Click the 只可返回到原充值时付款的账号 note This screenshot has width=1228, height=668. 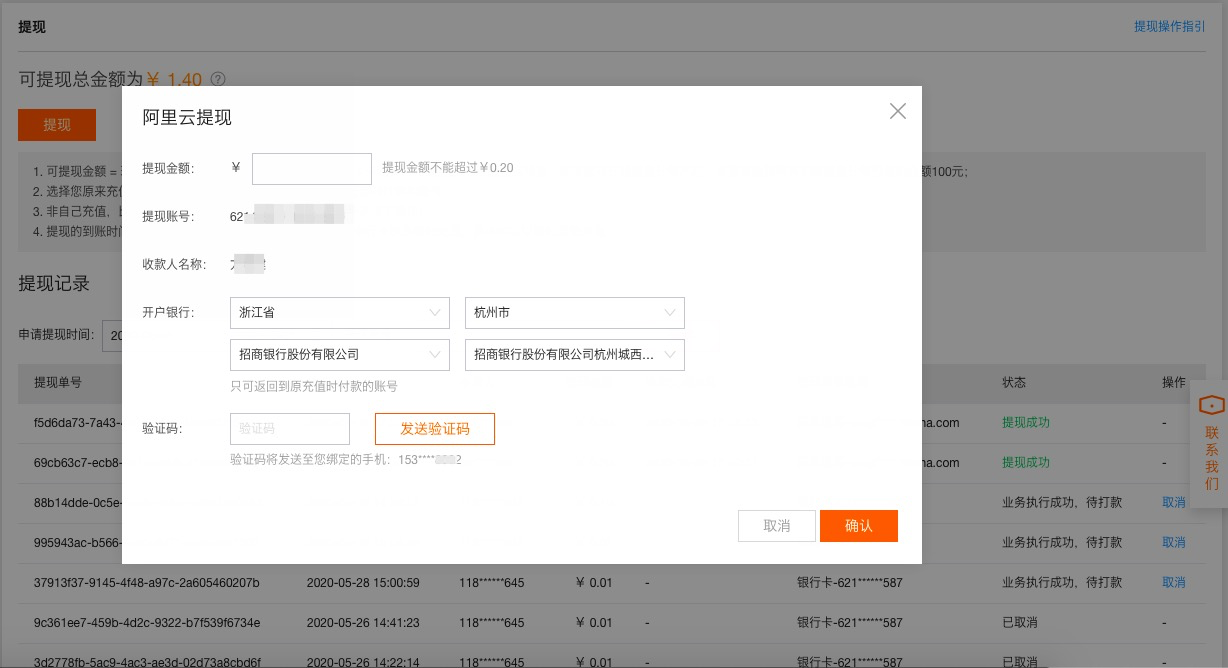tap(314, 386)
